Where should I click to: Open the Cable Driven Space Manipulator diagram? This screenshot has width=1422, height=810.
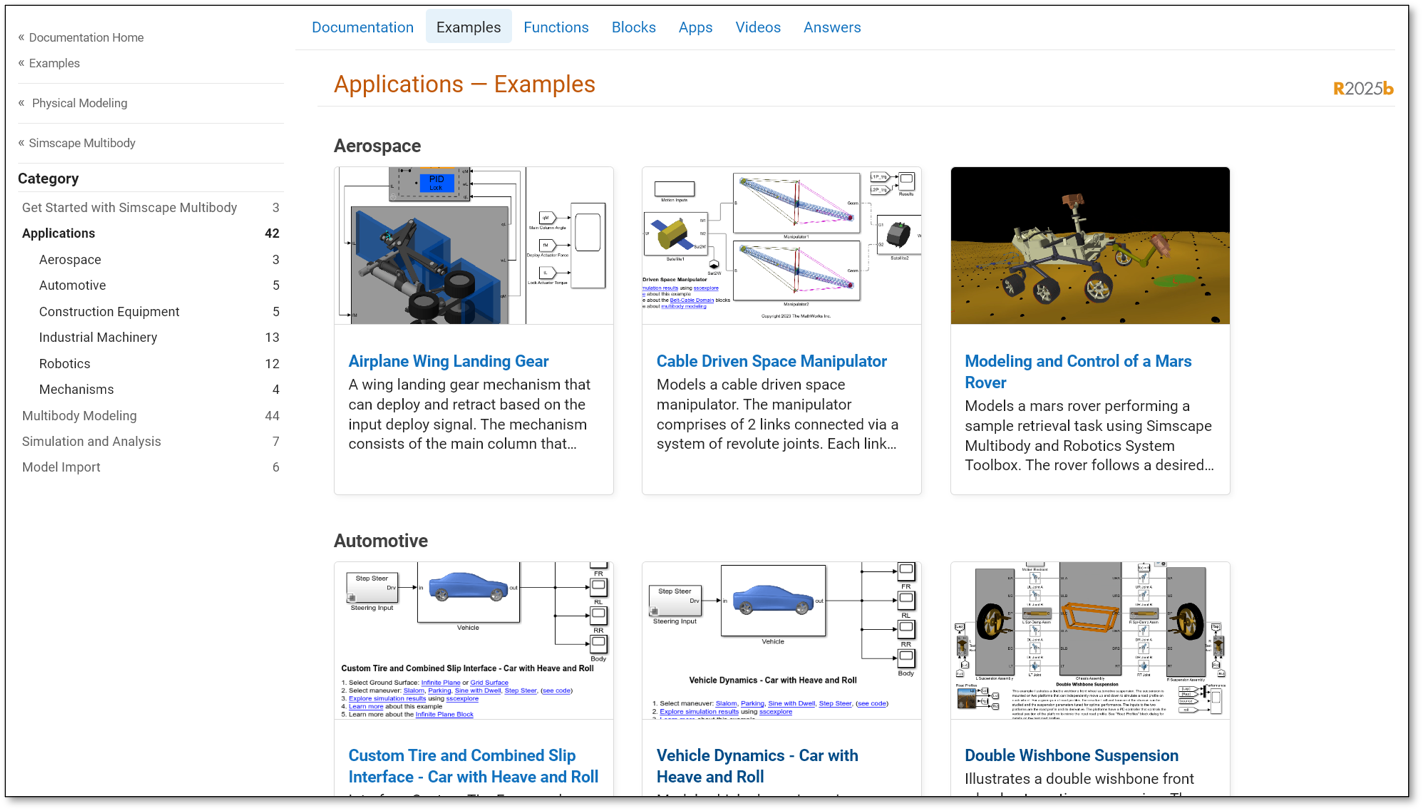point(781,246)
